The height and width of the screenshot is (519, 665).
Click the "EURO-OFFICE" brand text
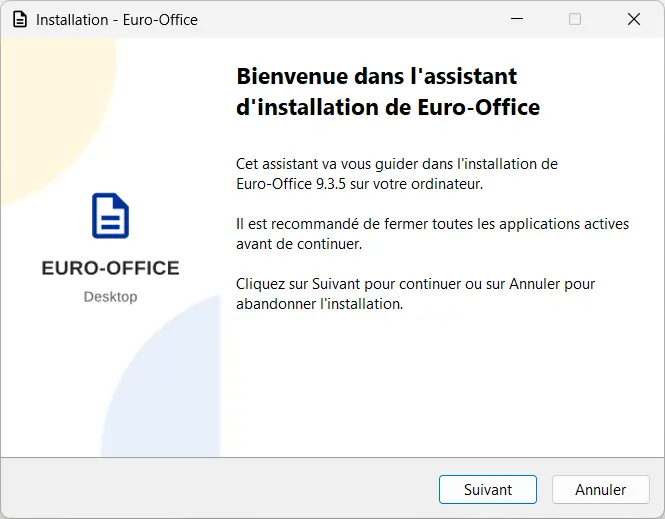(x=110, y=268)
